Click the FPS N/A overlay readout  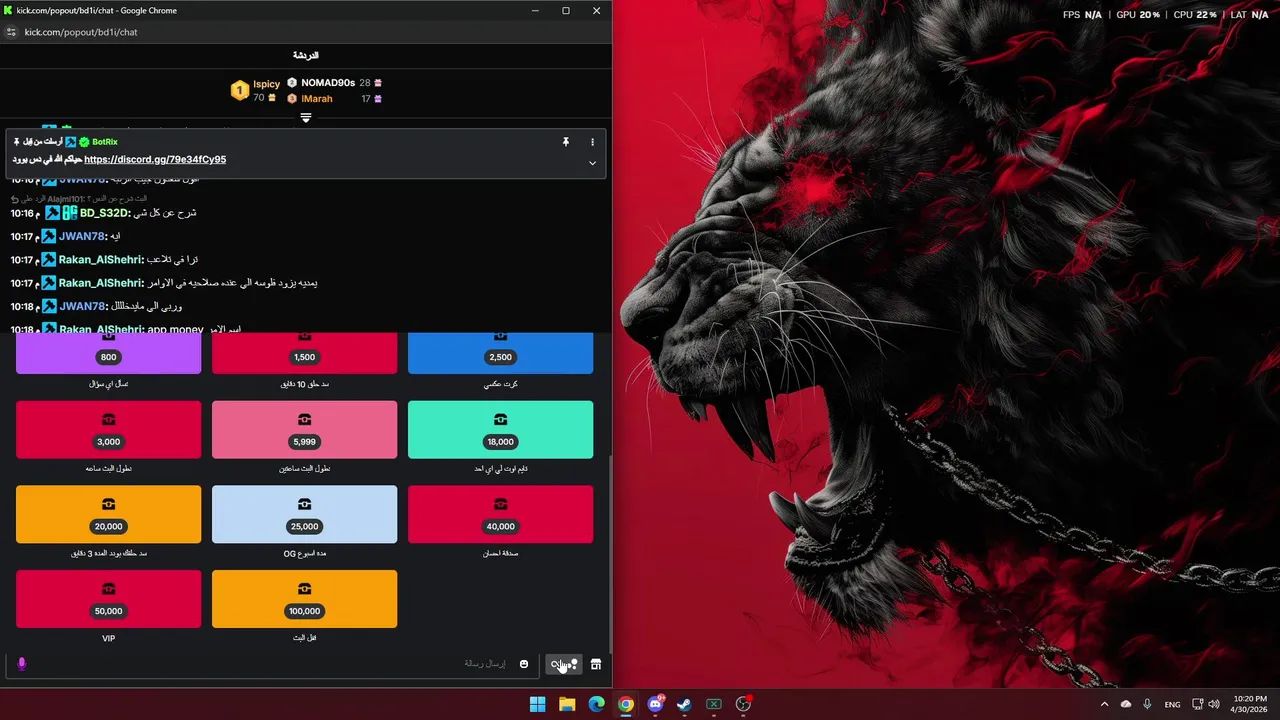coord(1082,15)
